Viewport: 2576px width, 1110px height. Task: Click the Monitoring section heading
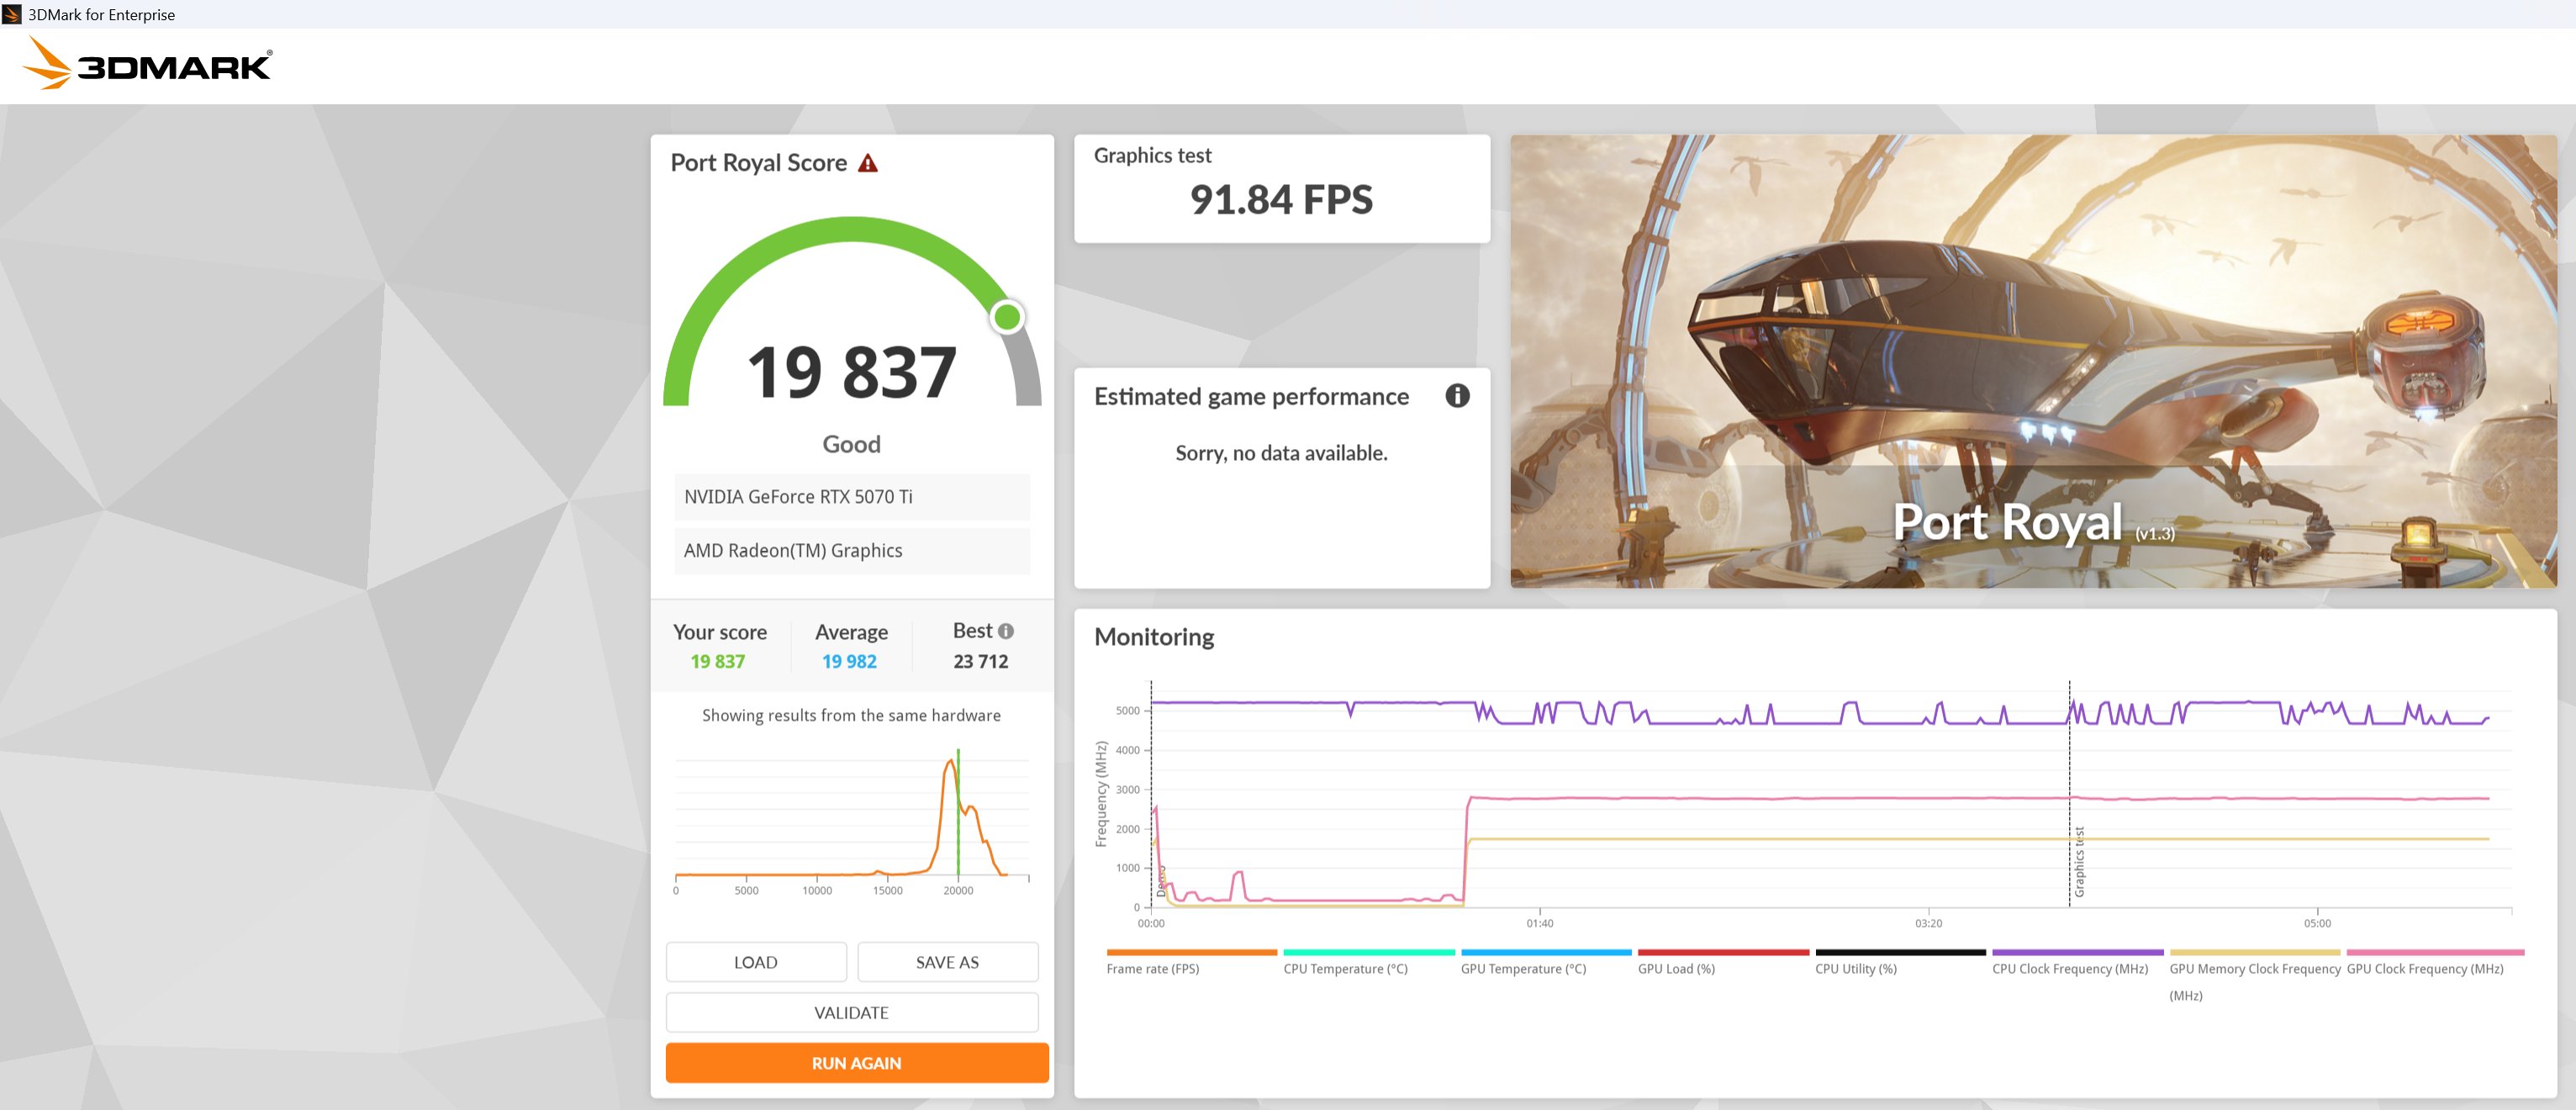(1154, 637)
